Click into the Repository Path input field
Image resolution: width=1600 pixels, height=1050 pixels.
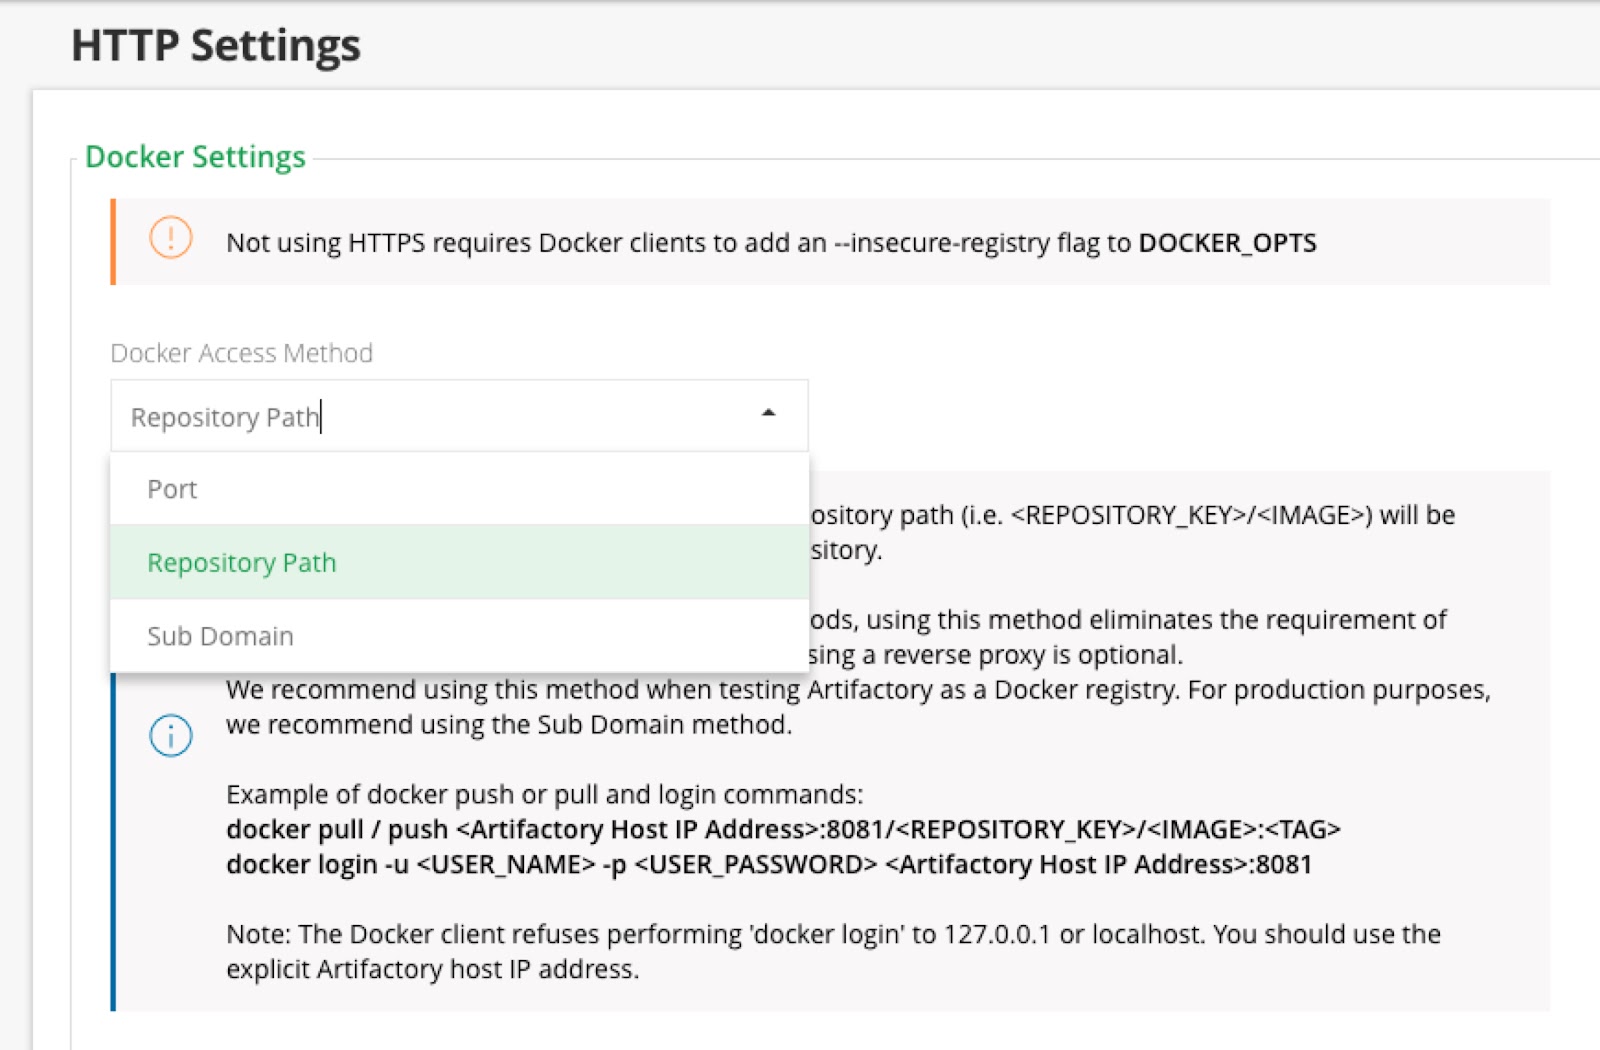pyautogui.click(x=430, y=416)
